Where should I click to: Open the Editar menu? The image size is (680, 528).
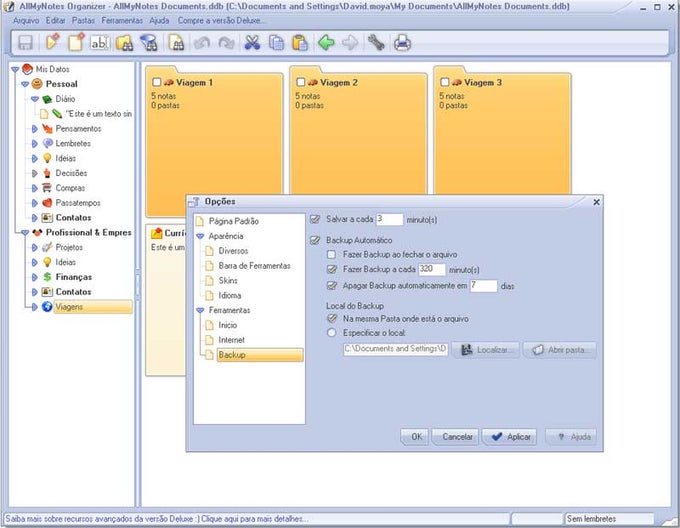pyautogui.click(x=56, y=20)
